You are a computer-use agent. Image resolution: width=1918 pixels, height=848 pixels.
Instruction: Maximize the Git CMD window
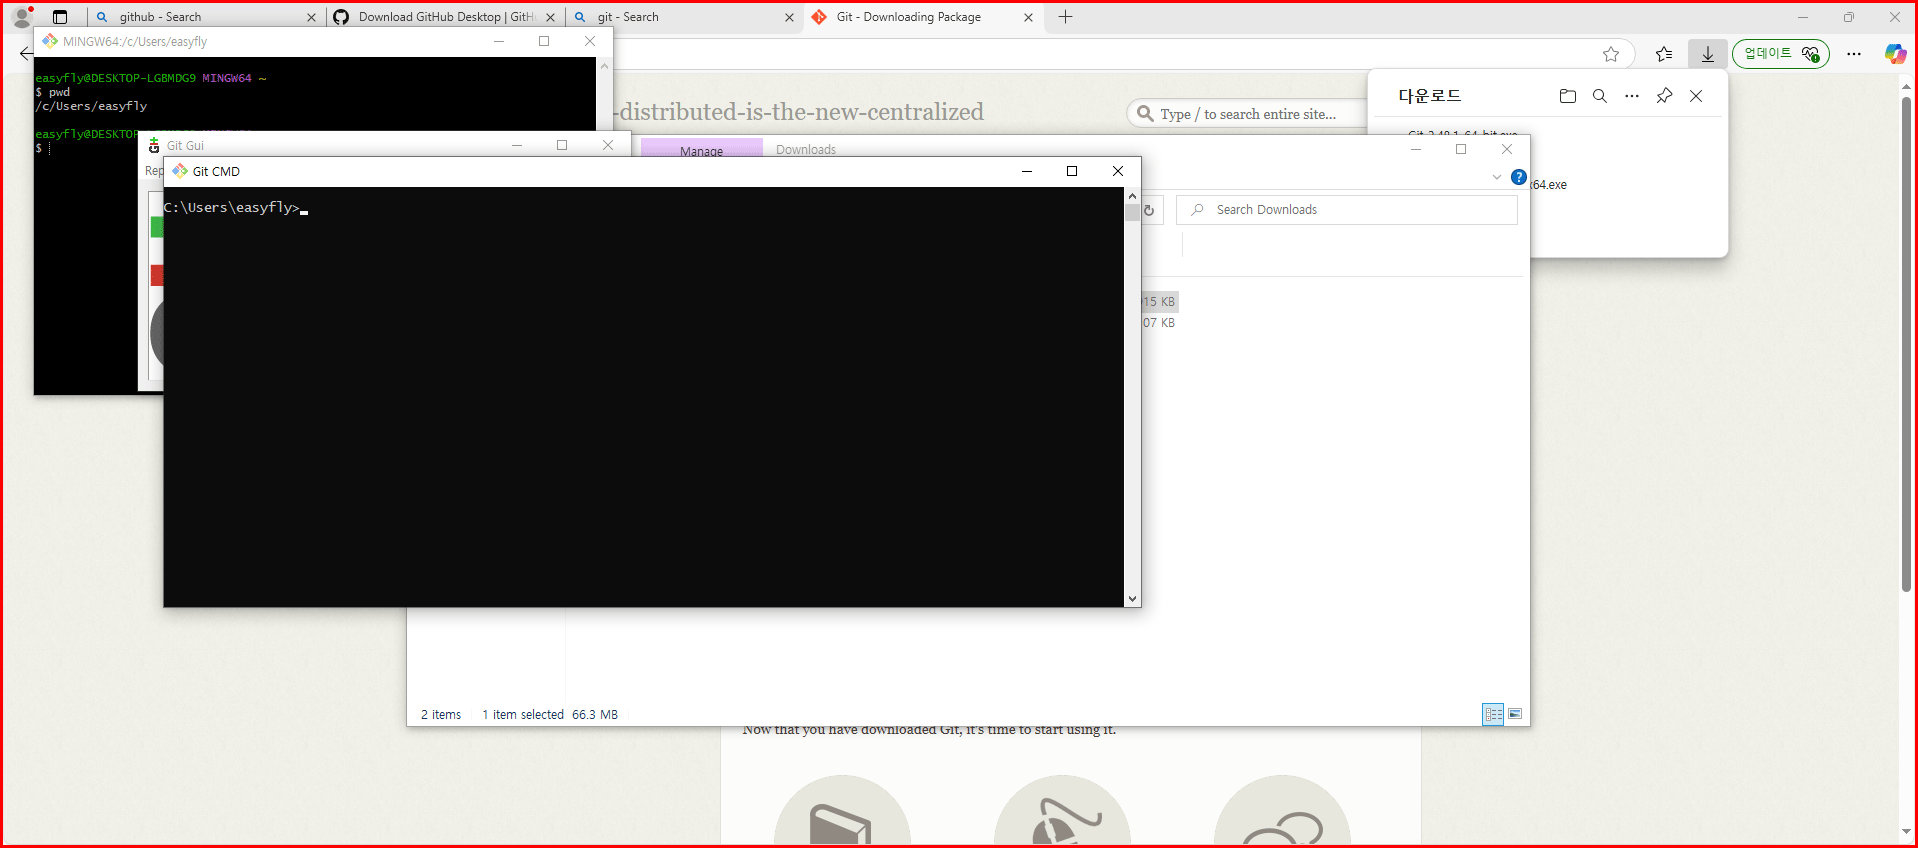1072,171
